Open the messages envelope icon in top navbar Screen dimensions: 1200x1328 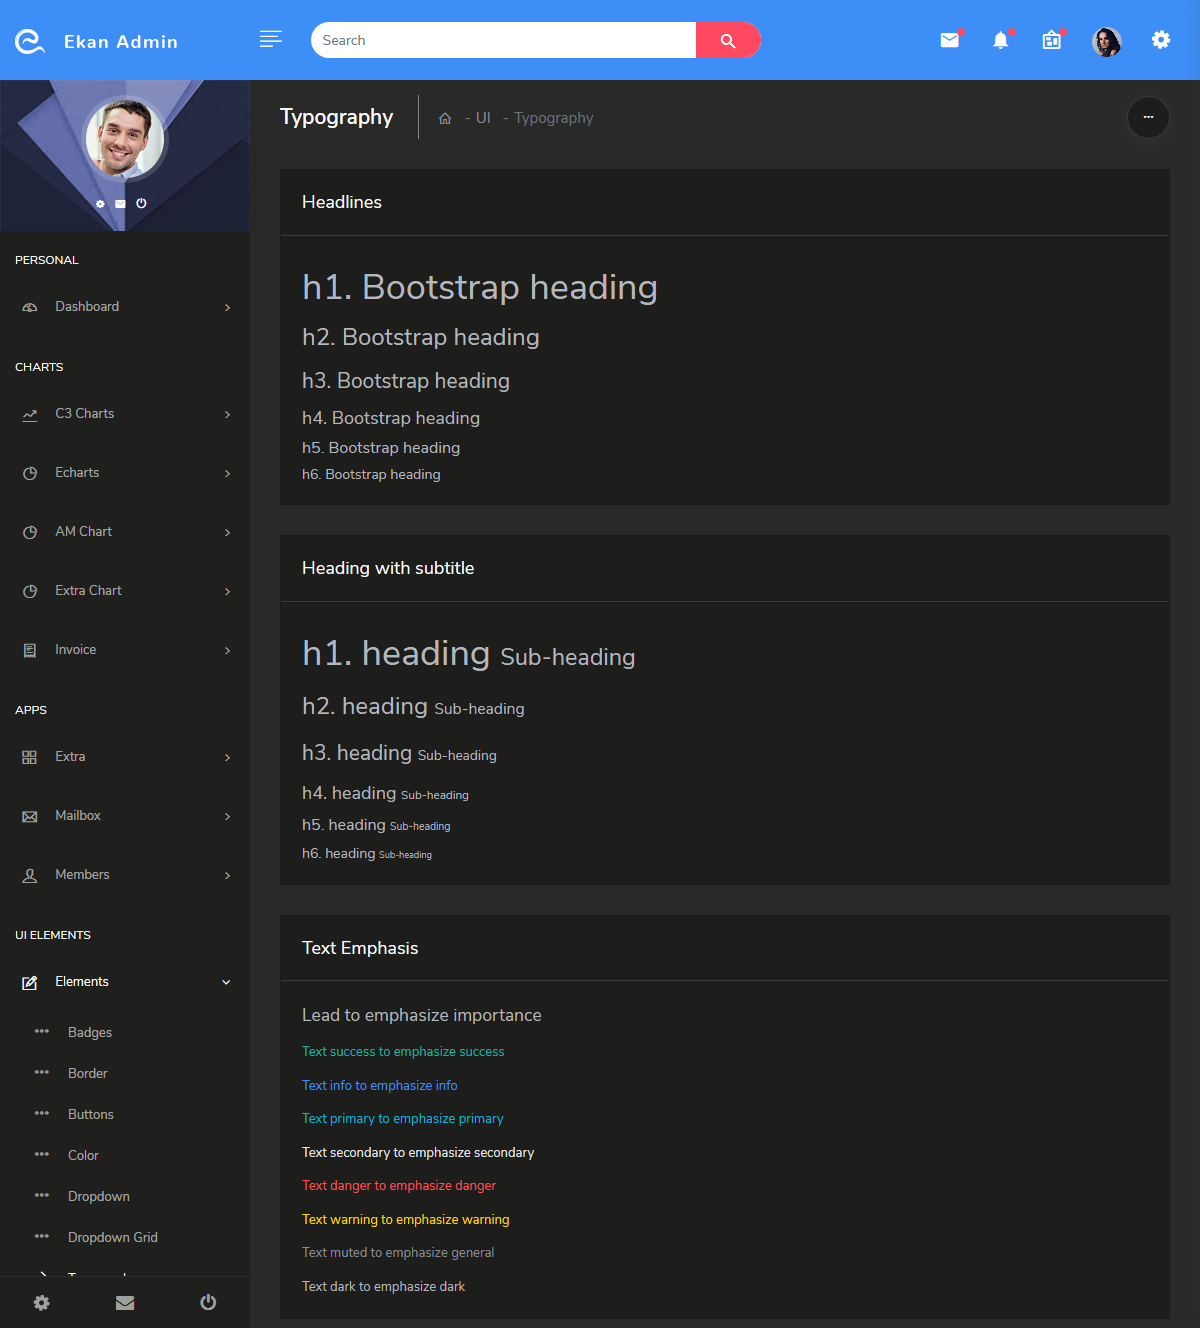pyautogui.click(x=949, y=40)
